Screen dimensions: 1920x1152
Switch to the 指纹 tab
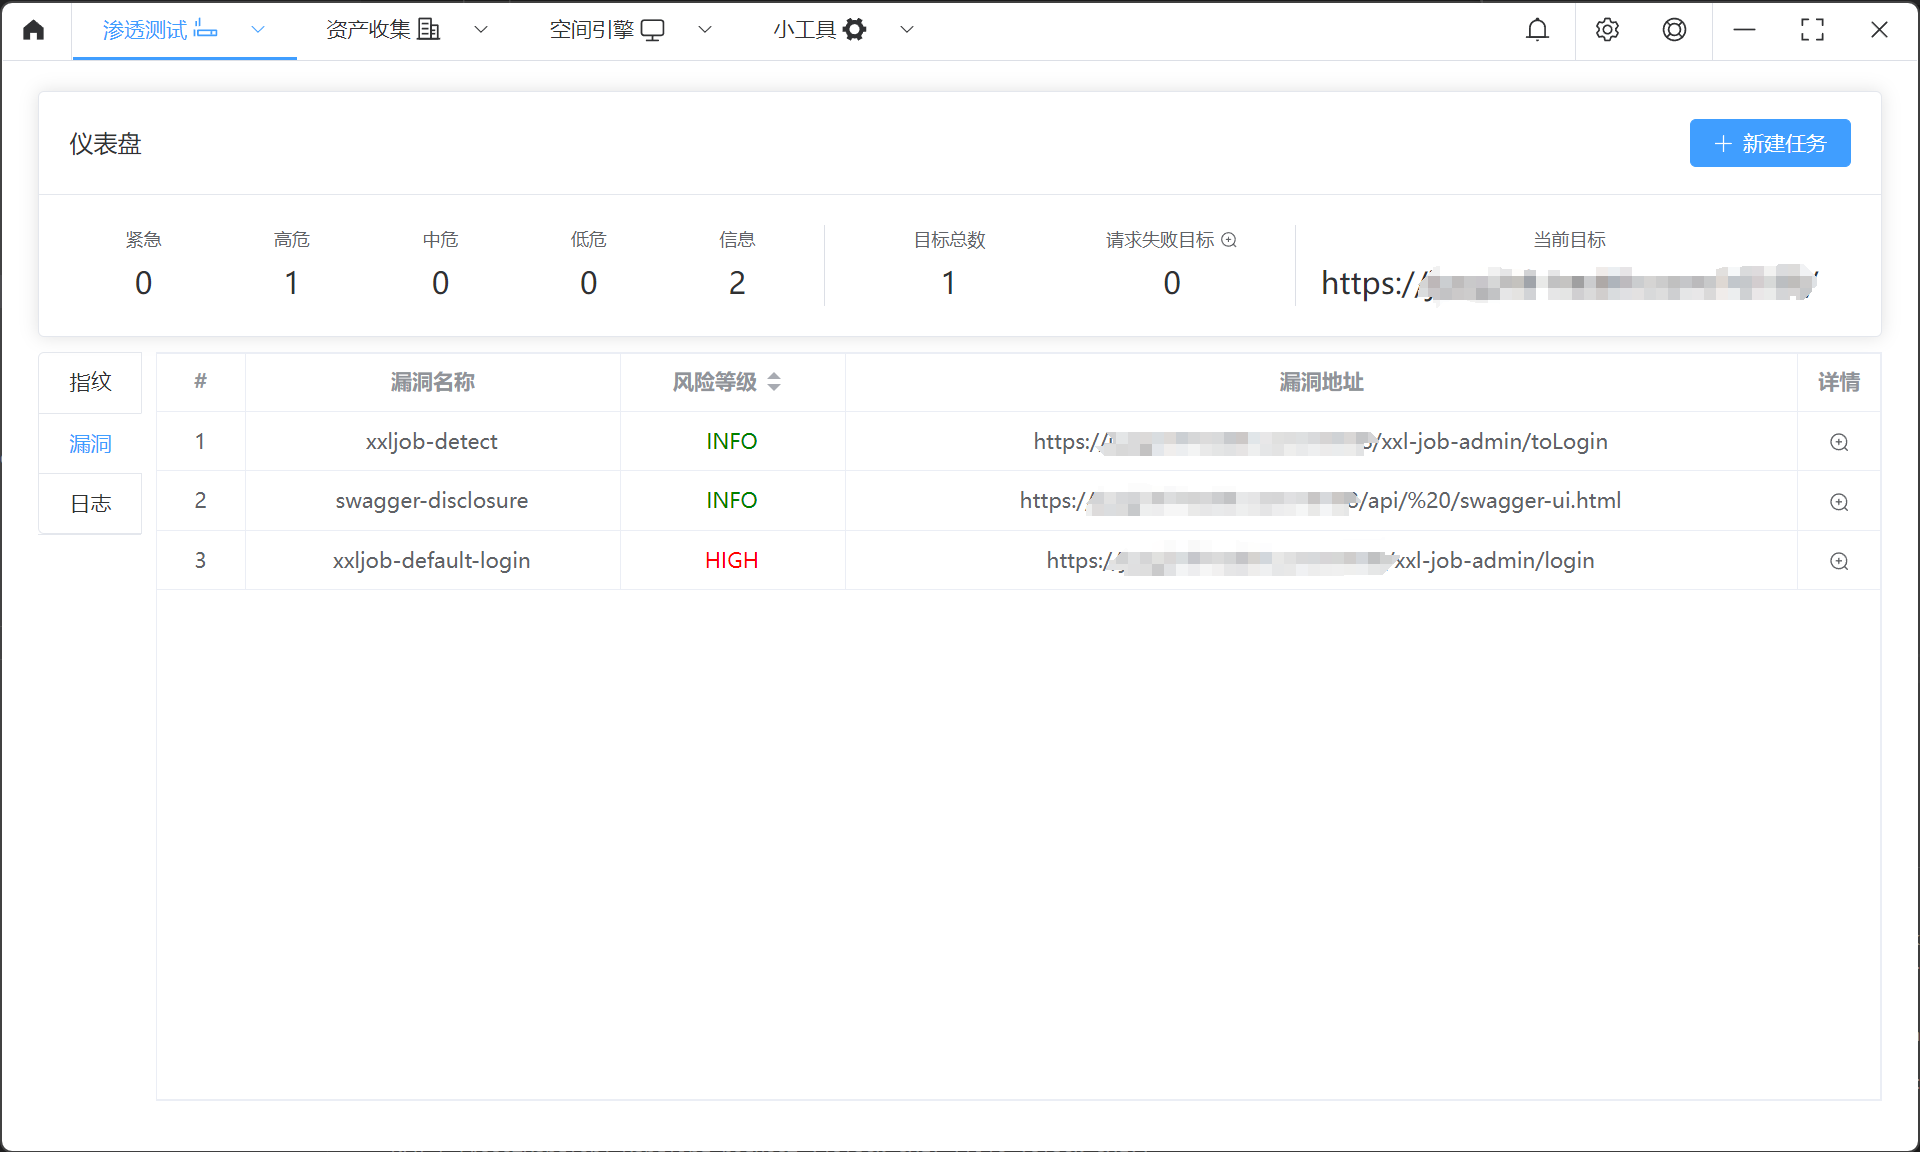(x=90, y=382)
